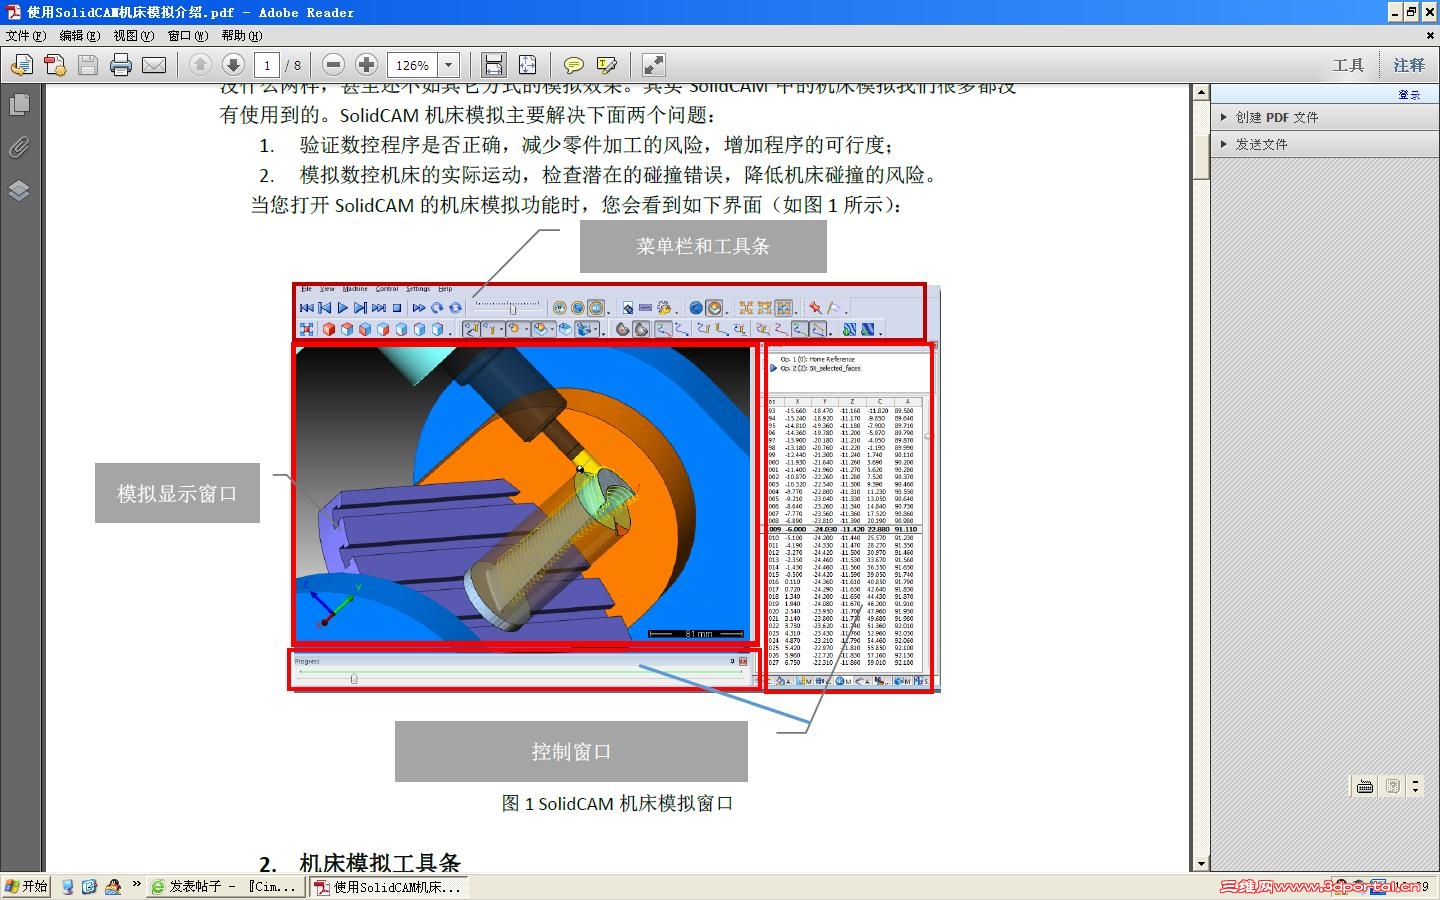1440x900 pixels.
Task: Open the attachments paperclip panel
Action: click(19, 147)
